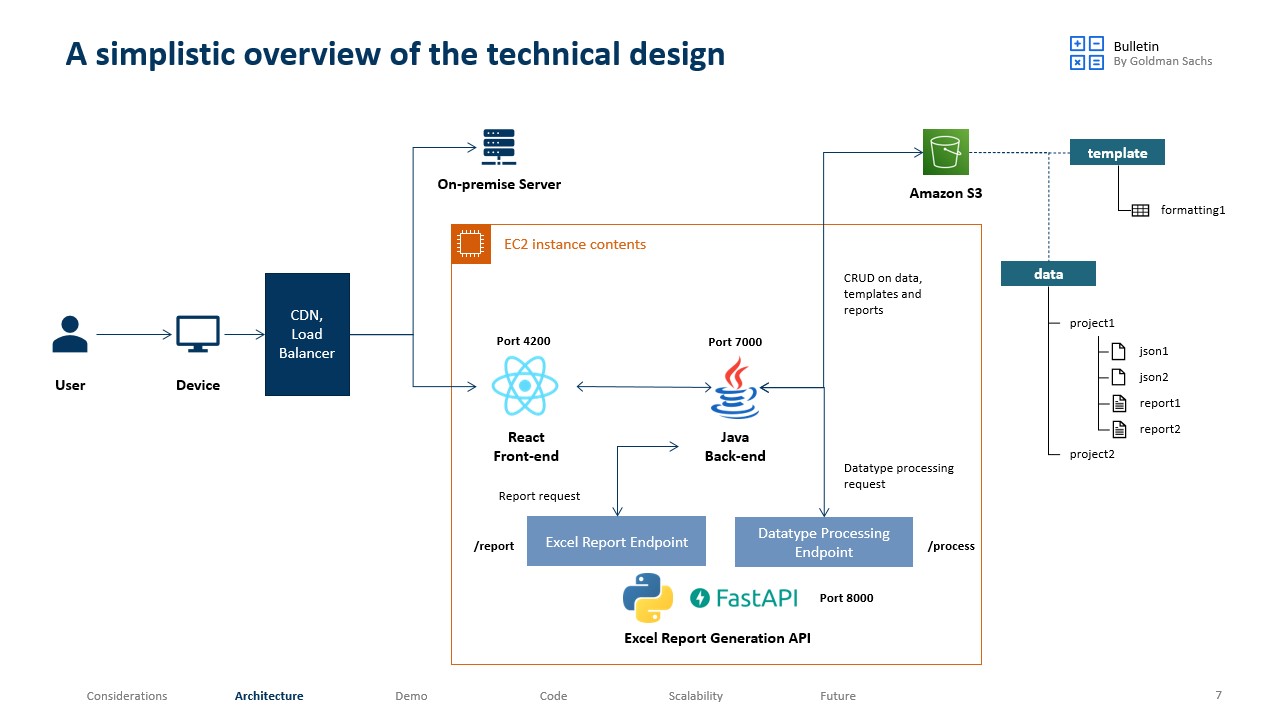Click the Device monitor icon

198,334
